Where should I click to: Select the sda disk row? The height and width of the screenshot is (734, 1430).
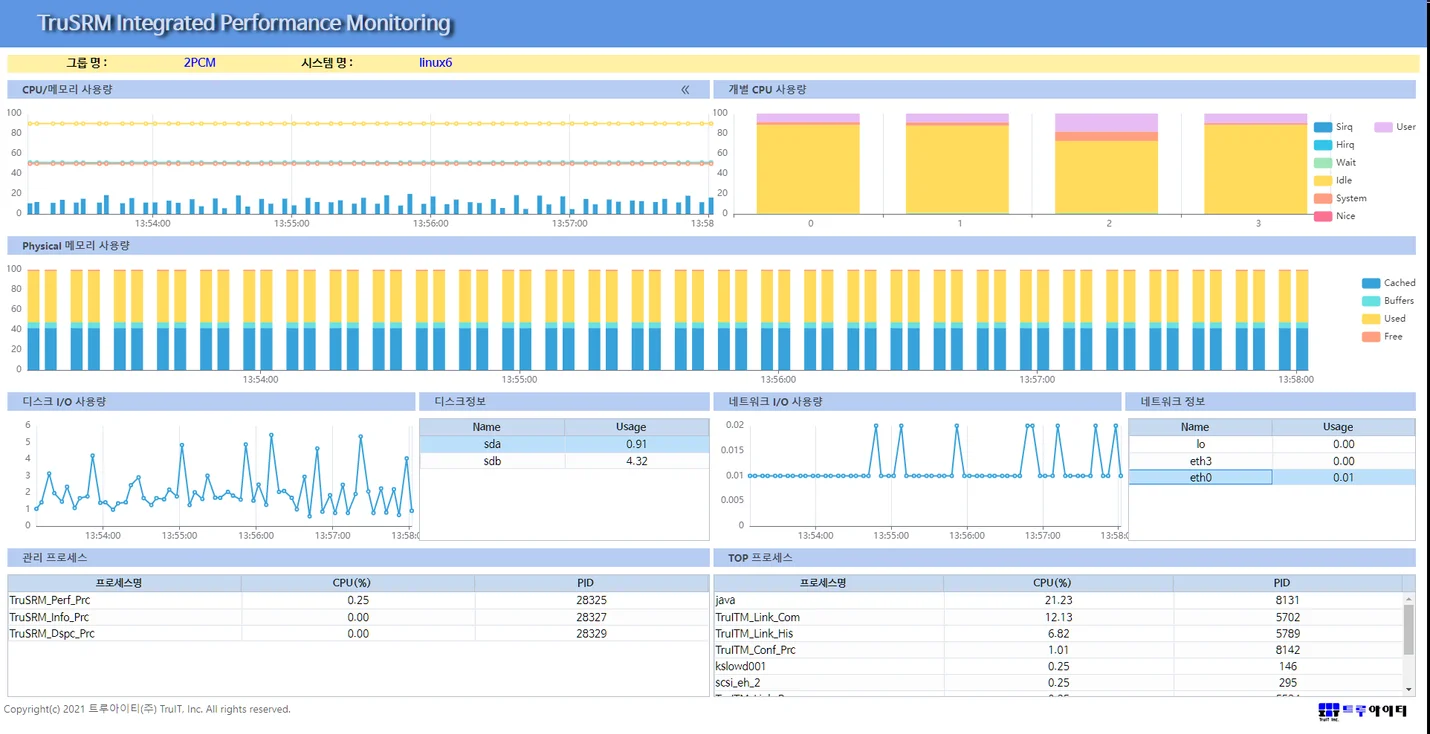(564, 444)
